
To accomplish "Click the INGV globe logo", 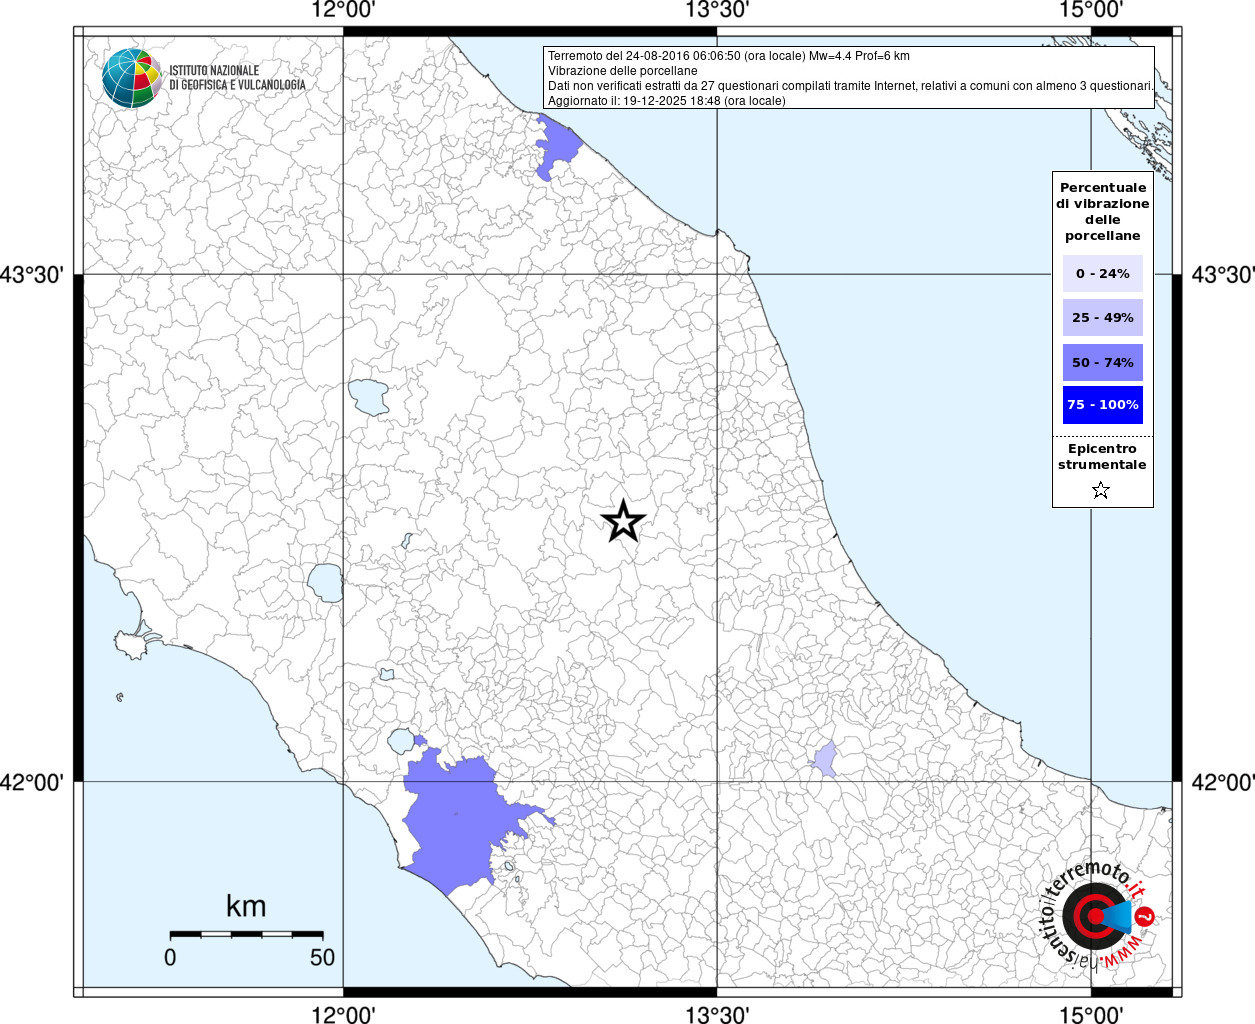I will pyautogui.click(x=132, y=78).
